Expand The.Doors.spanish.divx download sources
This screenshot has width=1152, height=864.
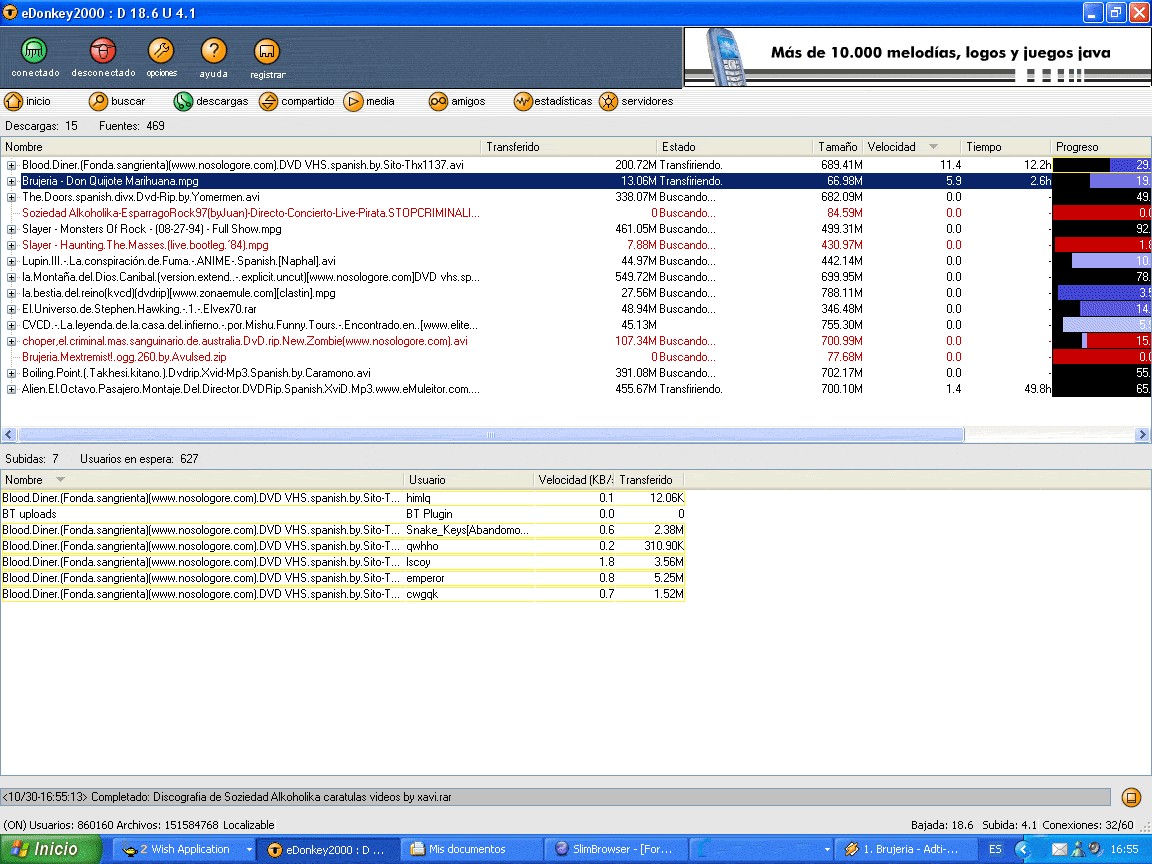point(12,197)
